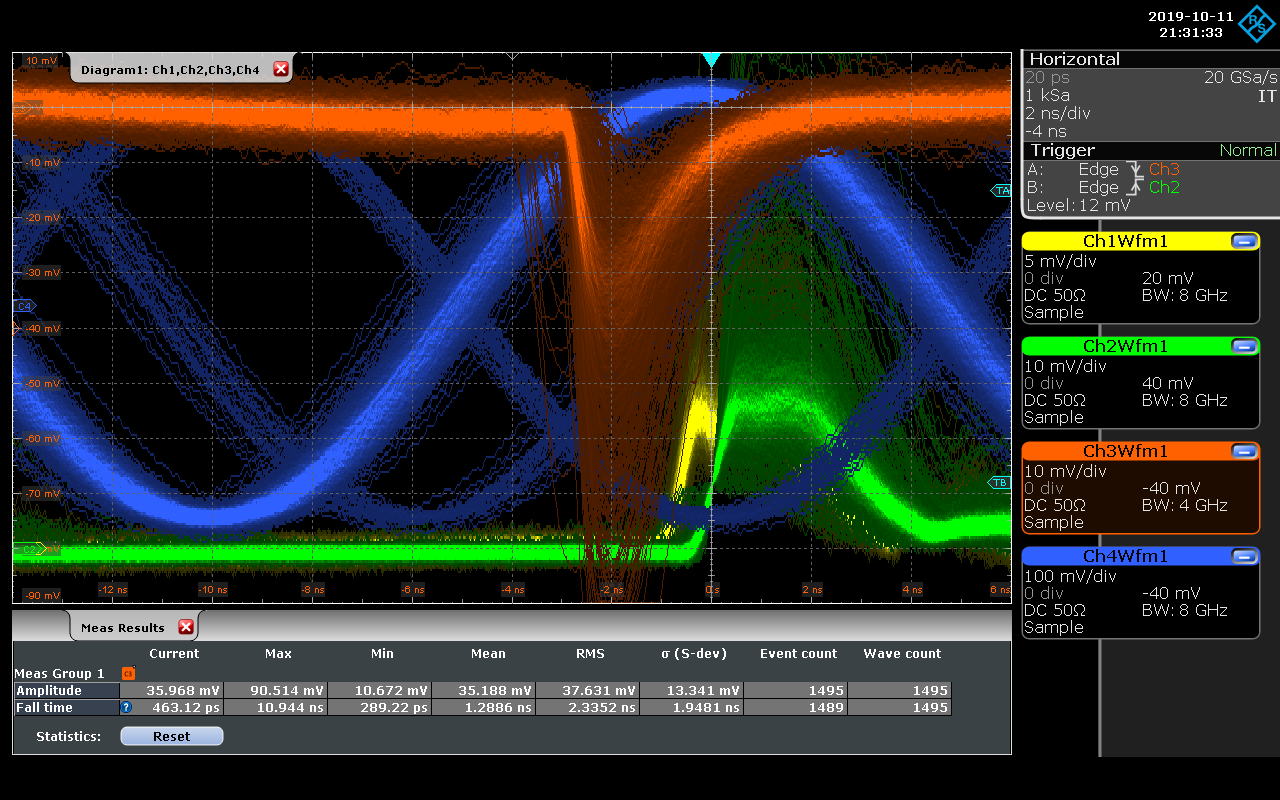Click the cyan trigger position marker
This screenshot has width=1280, height=800.
point(711,61)
